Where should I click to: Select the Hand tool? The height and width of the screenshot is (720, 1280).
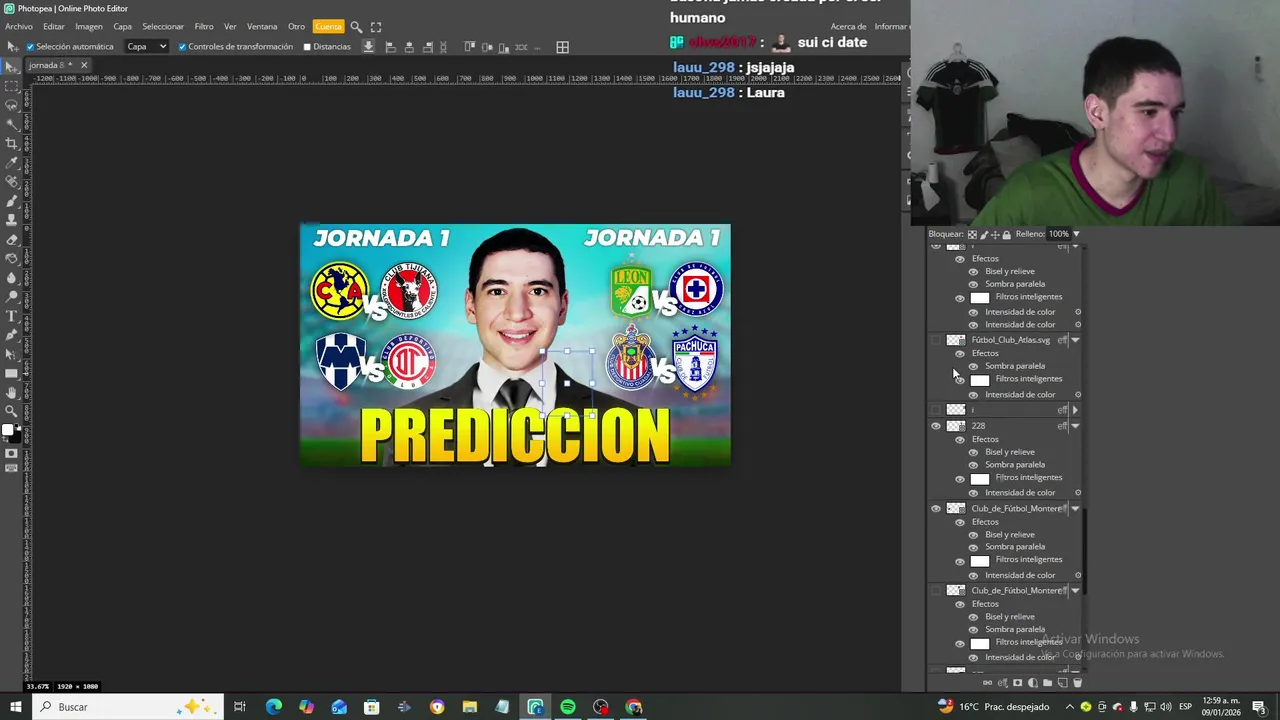pyautogui.click(x=12, y=393)
